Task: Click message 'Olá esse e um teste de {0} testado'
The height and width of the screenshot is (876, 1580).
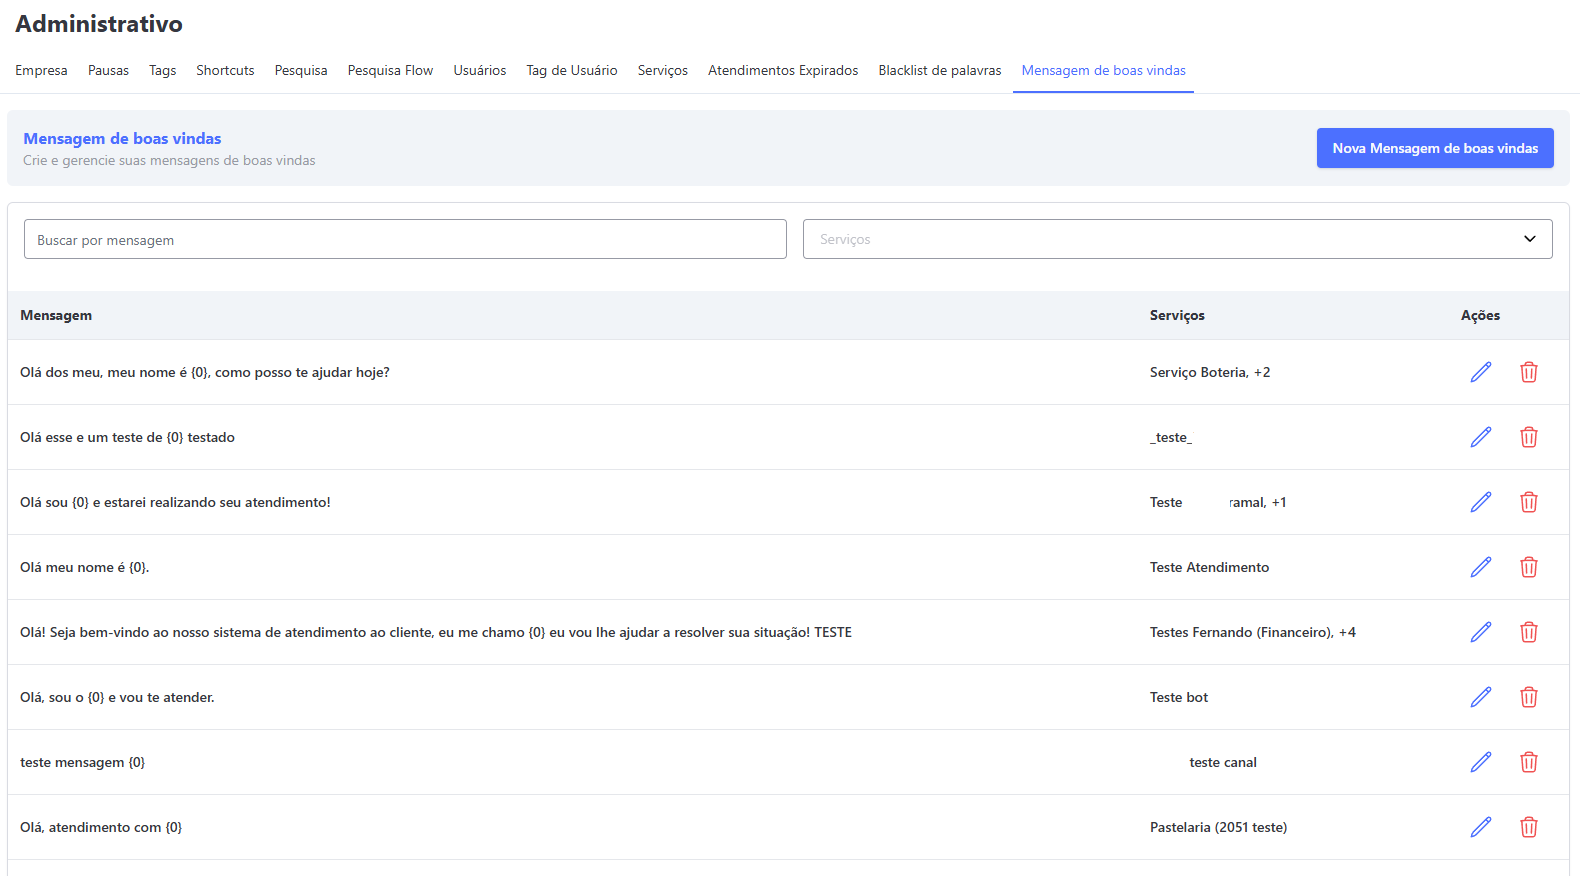Action: pos(127,437)
